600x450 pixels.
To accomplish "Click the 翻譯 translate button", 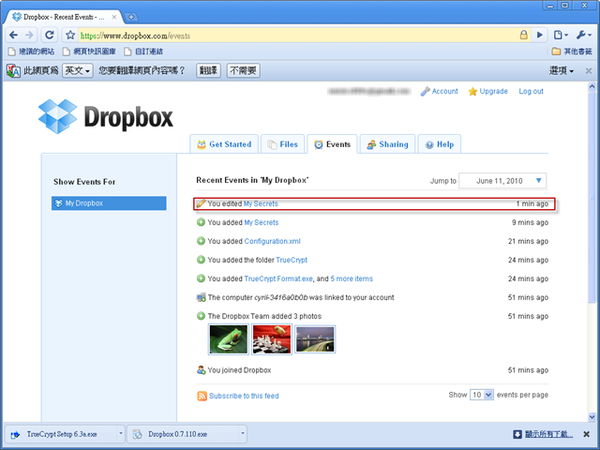I will click(x=209, y=70).
